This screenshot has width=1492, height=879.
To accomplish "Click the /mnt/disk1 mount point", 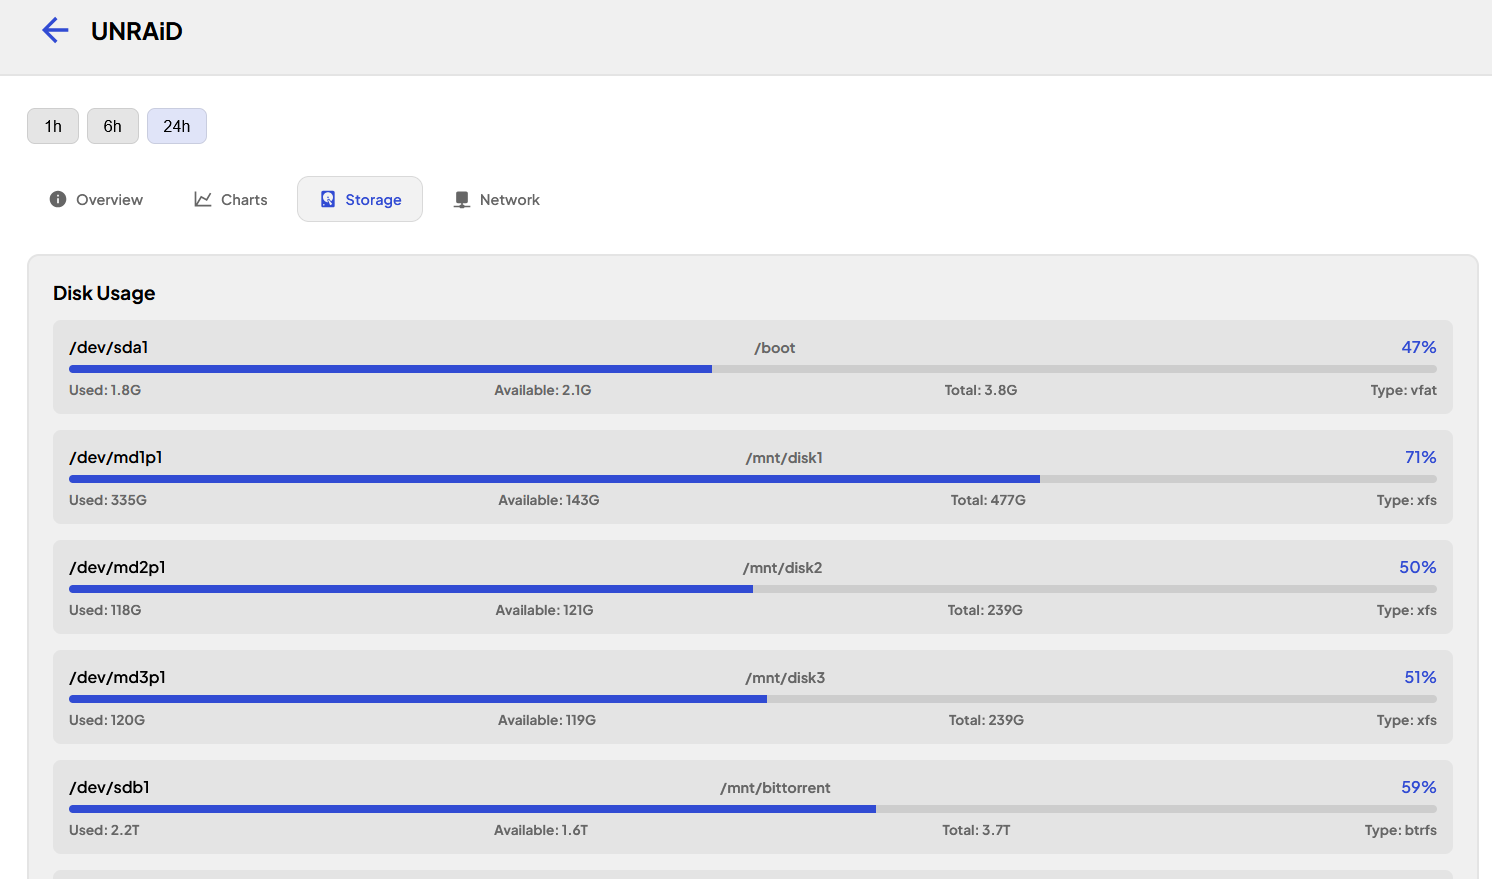I will [x=784, y=458].
